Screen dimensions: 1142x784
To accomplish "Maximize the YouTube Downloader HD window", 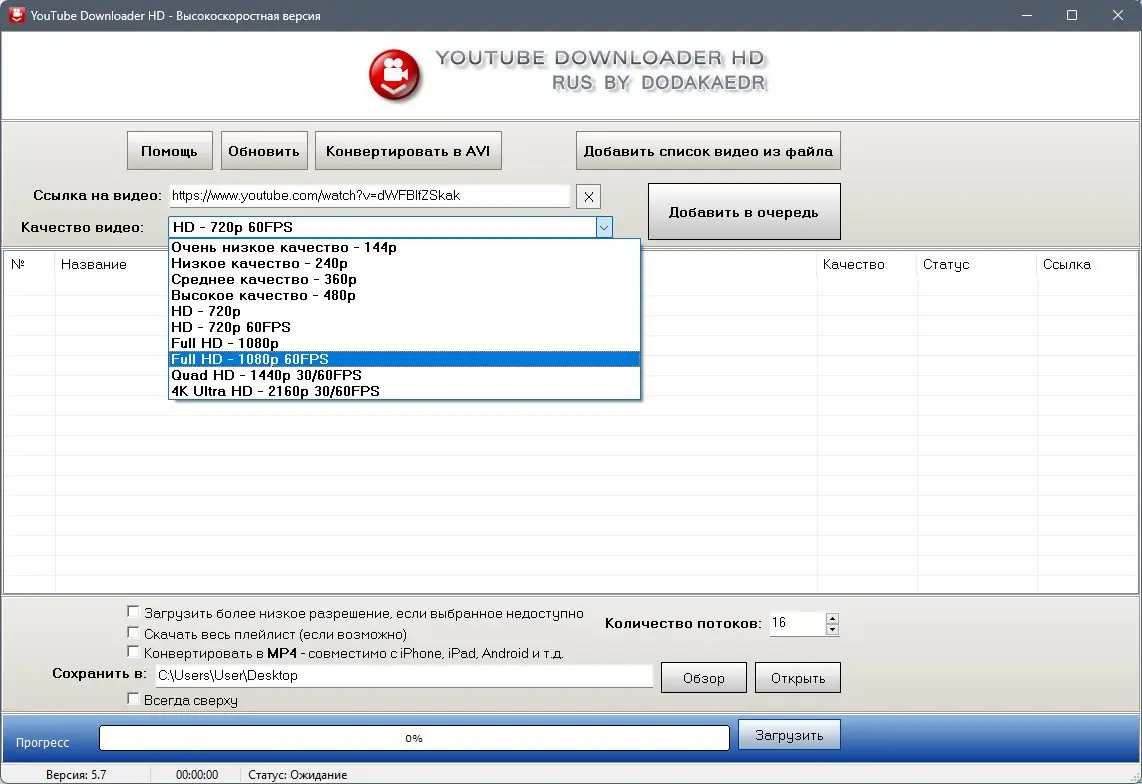I will (1072, 15).
